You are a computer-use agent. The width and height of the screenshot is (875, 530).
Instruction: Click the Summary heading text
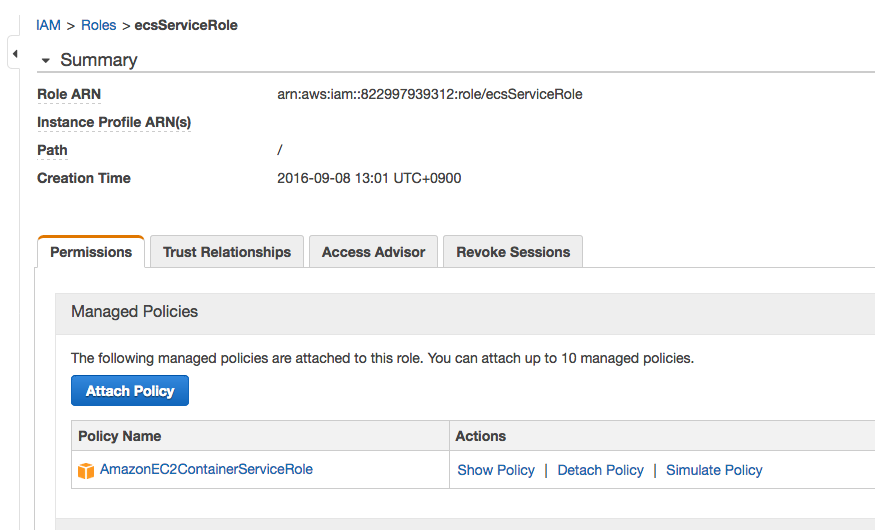(x=99, y=60)
